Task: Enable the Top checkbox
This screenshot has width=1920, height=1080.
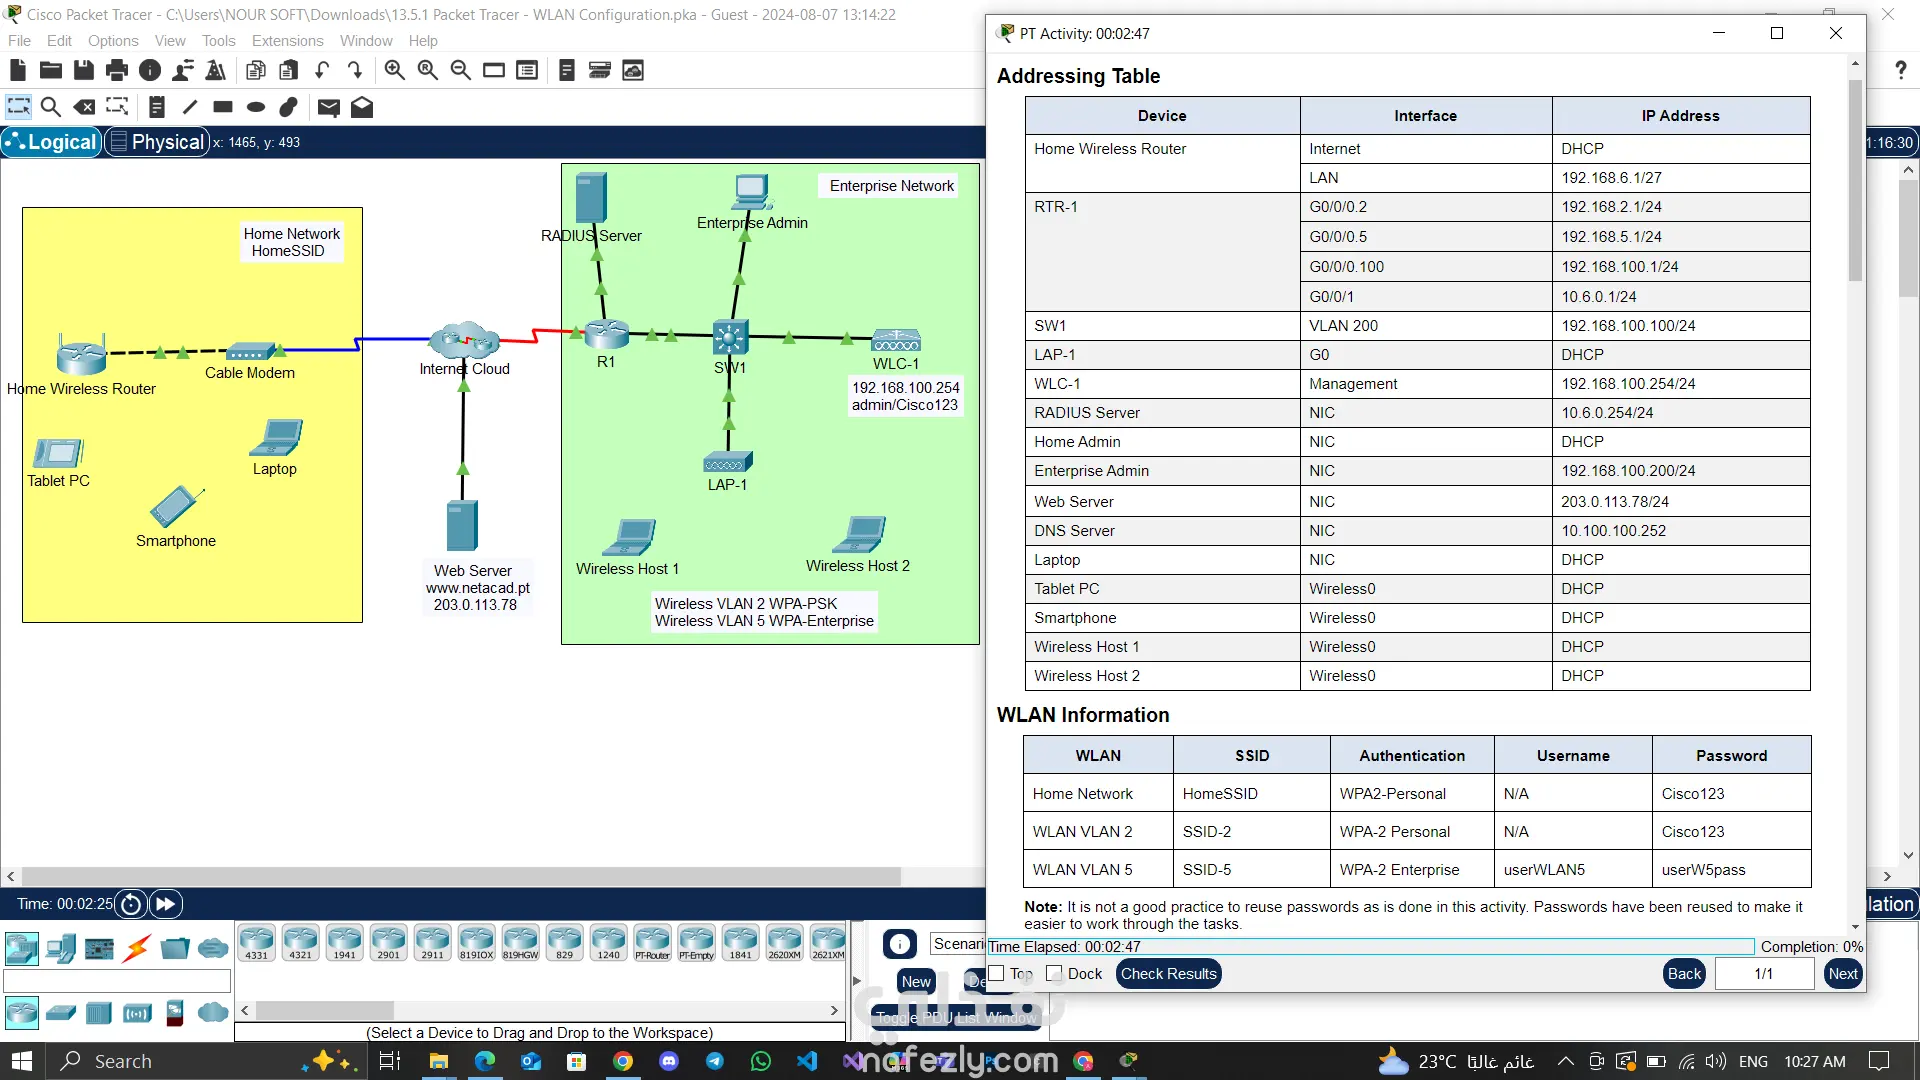Action: 997,973
